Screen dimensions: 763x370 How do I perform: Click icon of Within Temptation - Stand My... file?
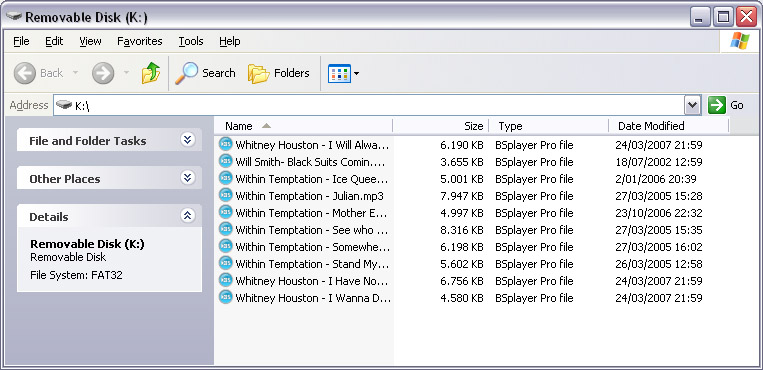pos(226,263)
